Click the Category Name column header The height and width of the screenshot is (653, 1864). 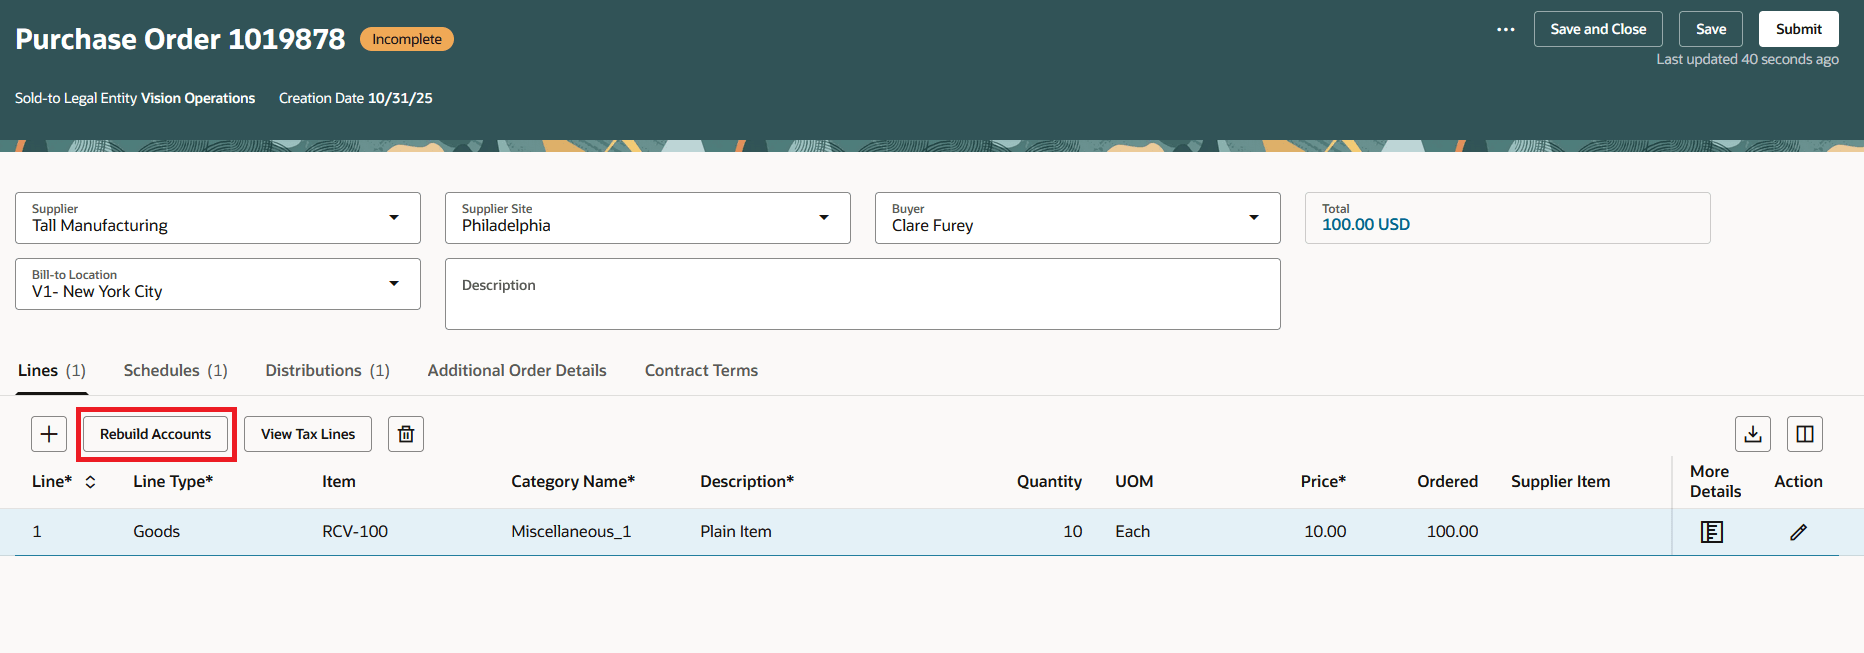point(573,482)
